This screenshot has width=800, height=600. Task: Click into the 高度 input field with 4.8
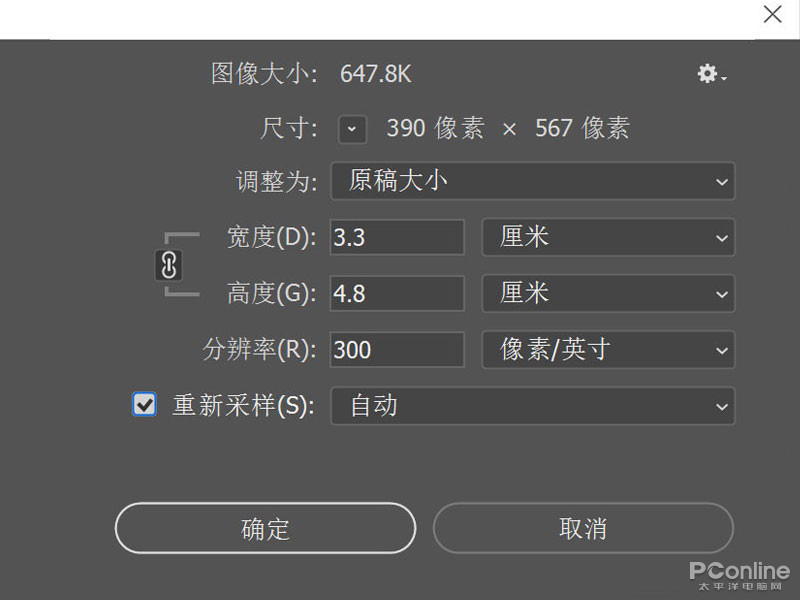tap(397, 293)
